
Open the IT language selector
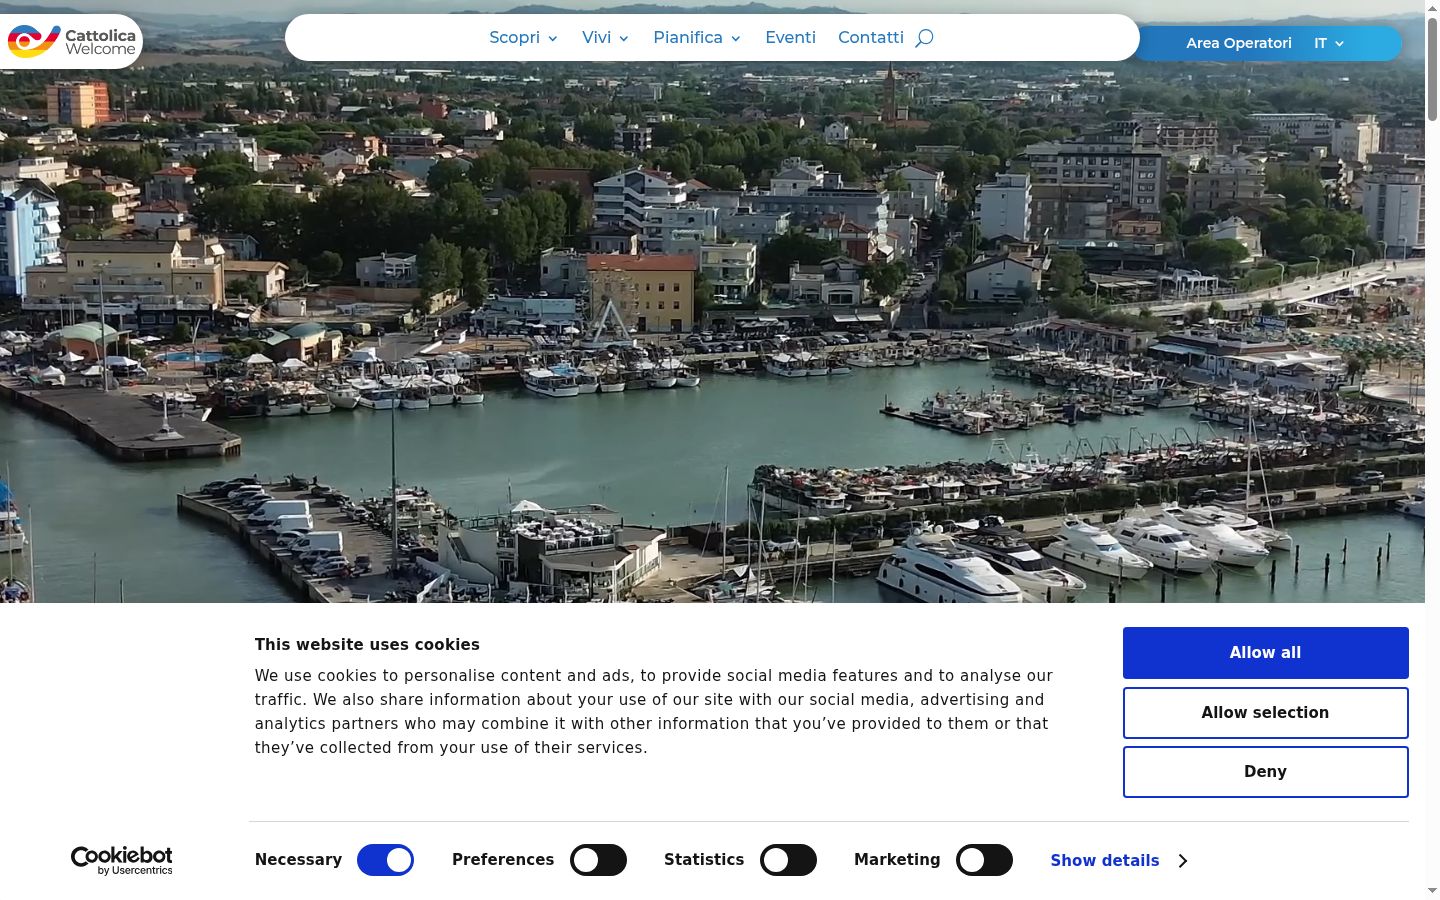coord(1329,43)
